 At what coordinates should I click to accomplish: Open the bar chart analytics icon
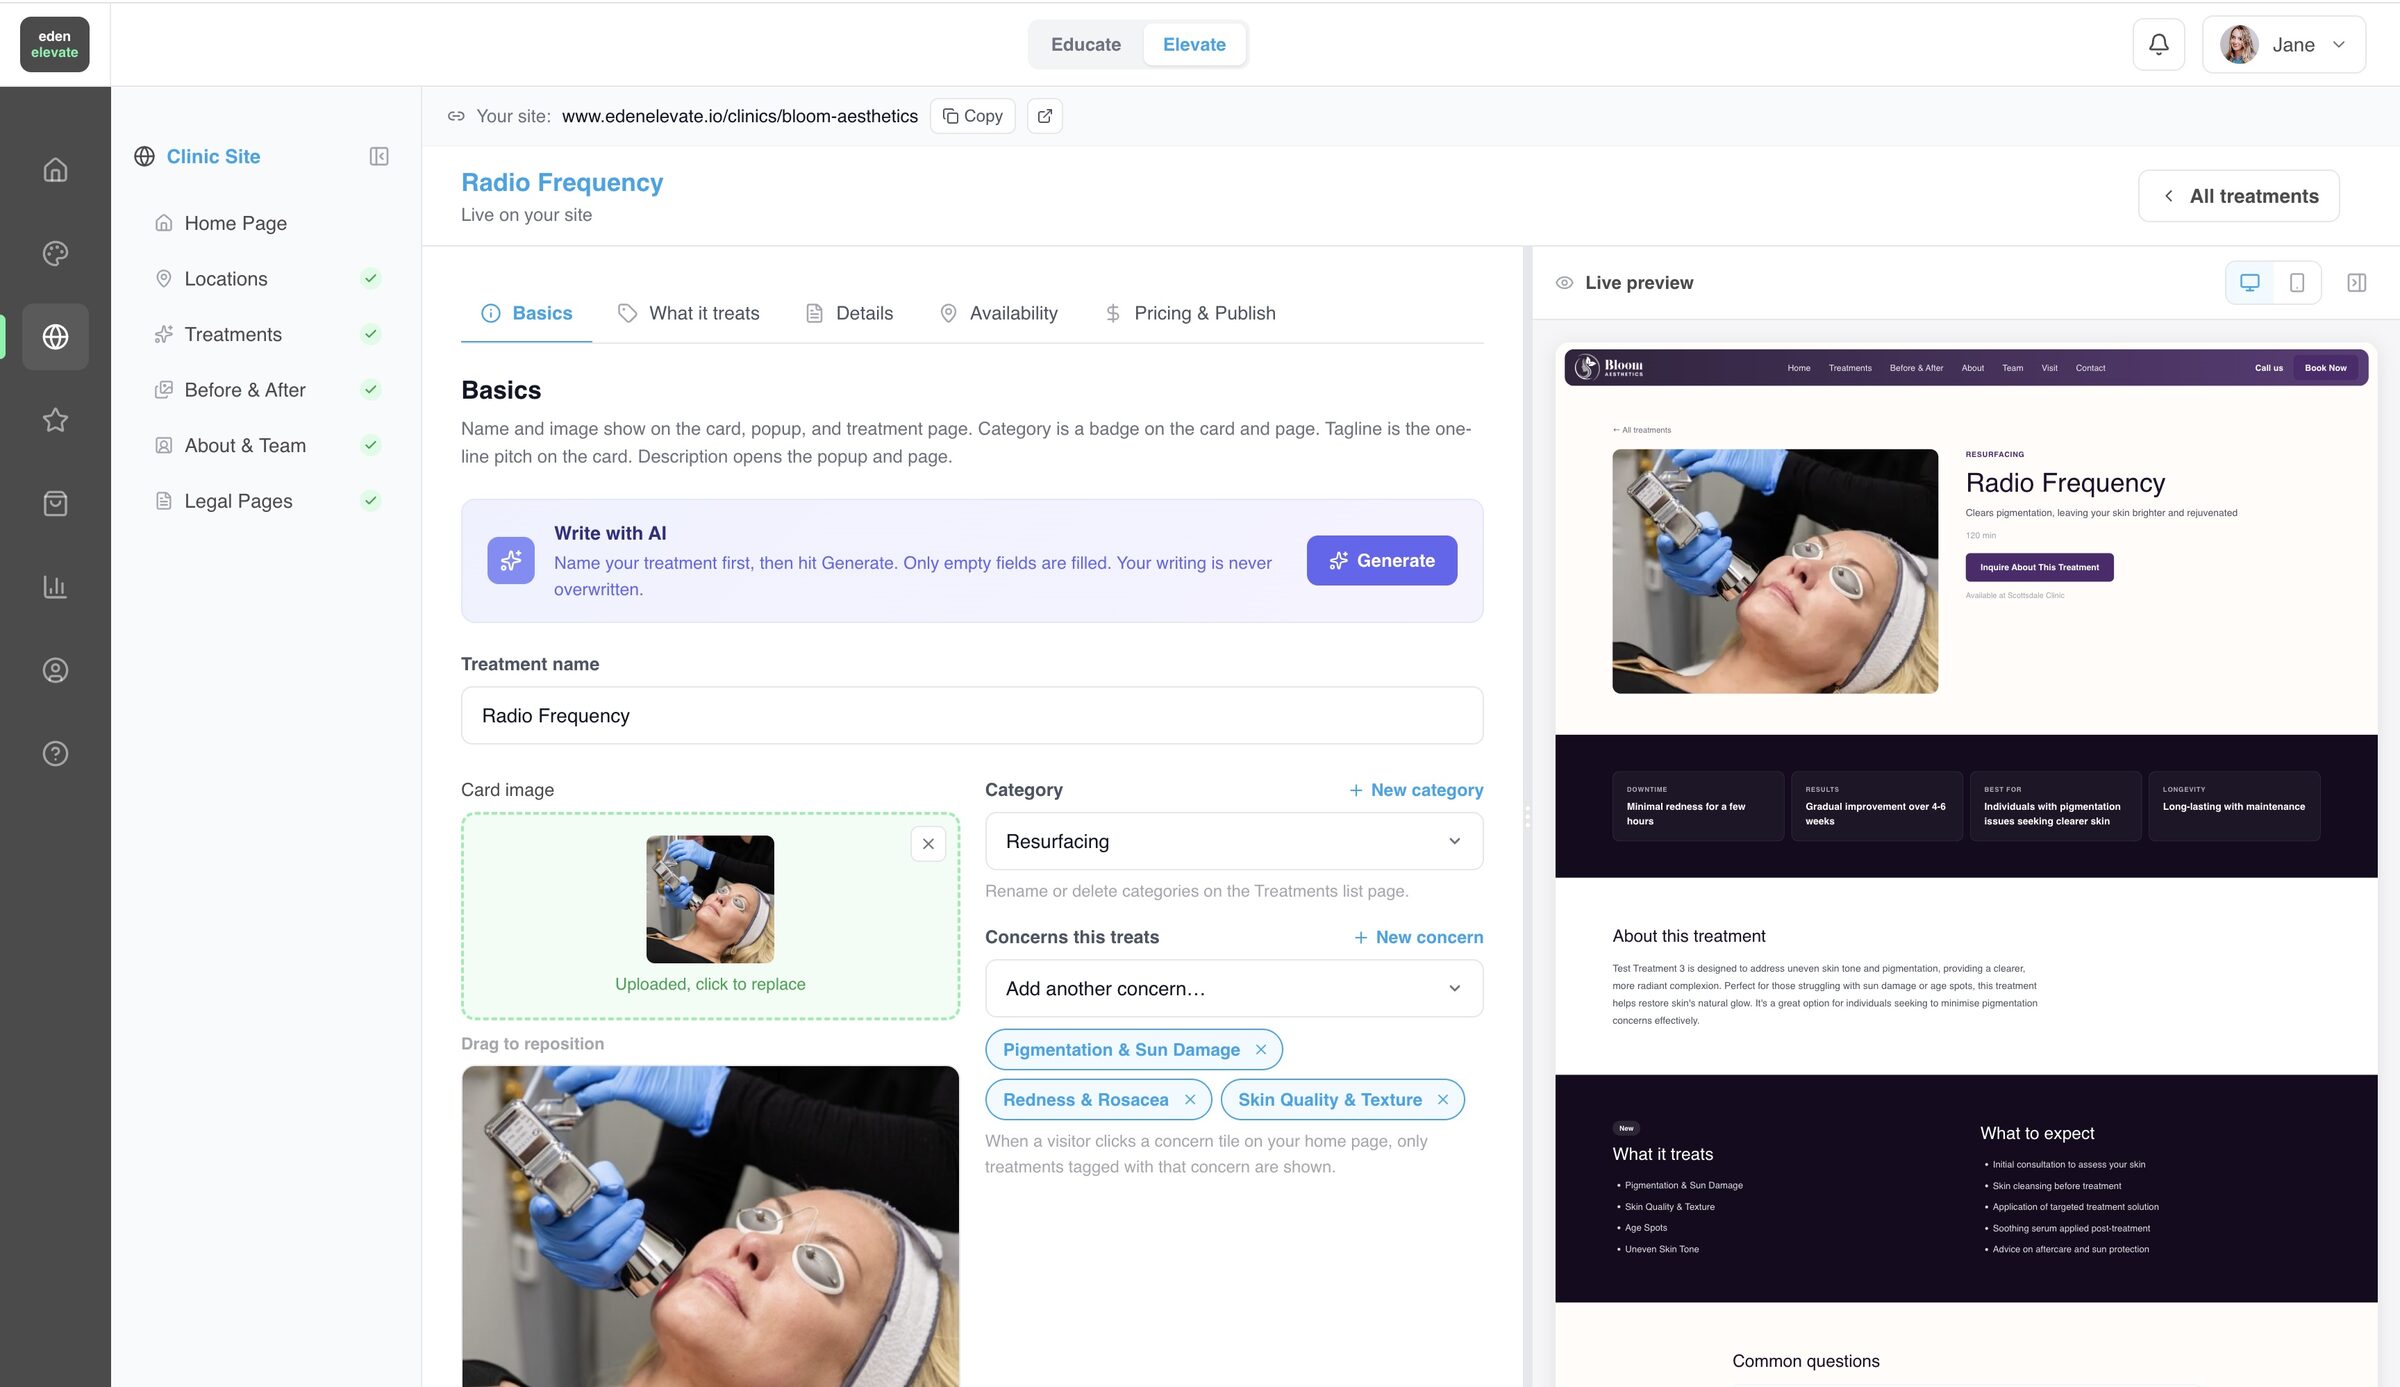pos(55,587)
